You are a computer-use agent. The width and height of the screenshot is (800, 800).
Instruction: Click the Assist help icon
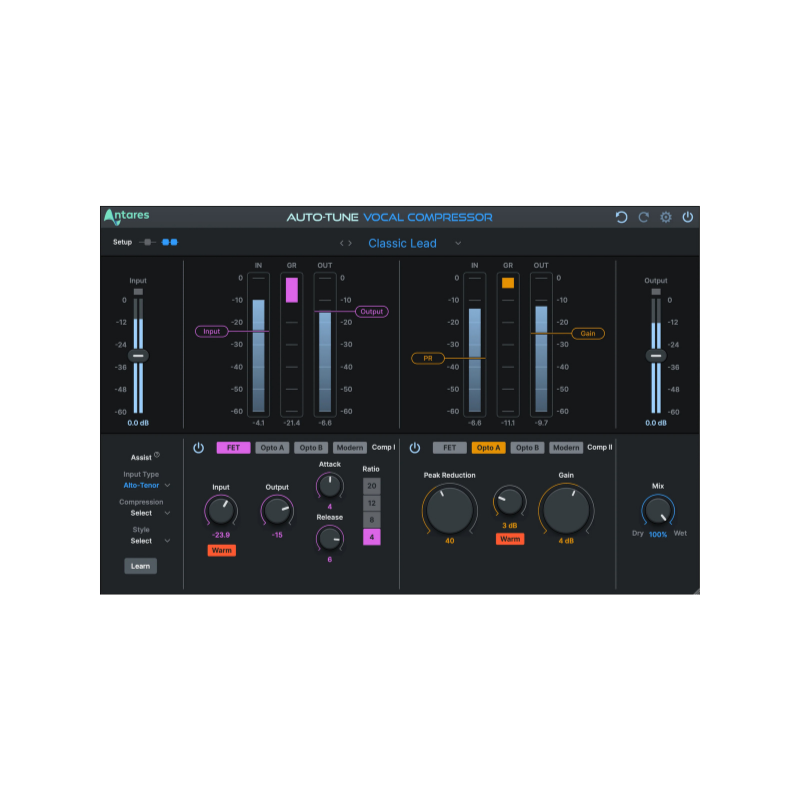(157, 456)
